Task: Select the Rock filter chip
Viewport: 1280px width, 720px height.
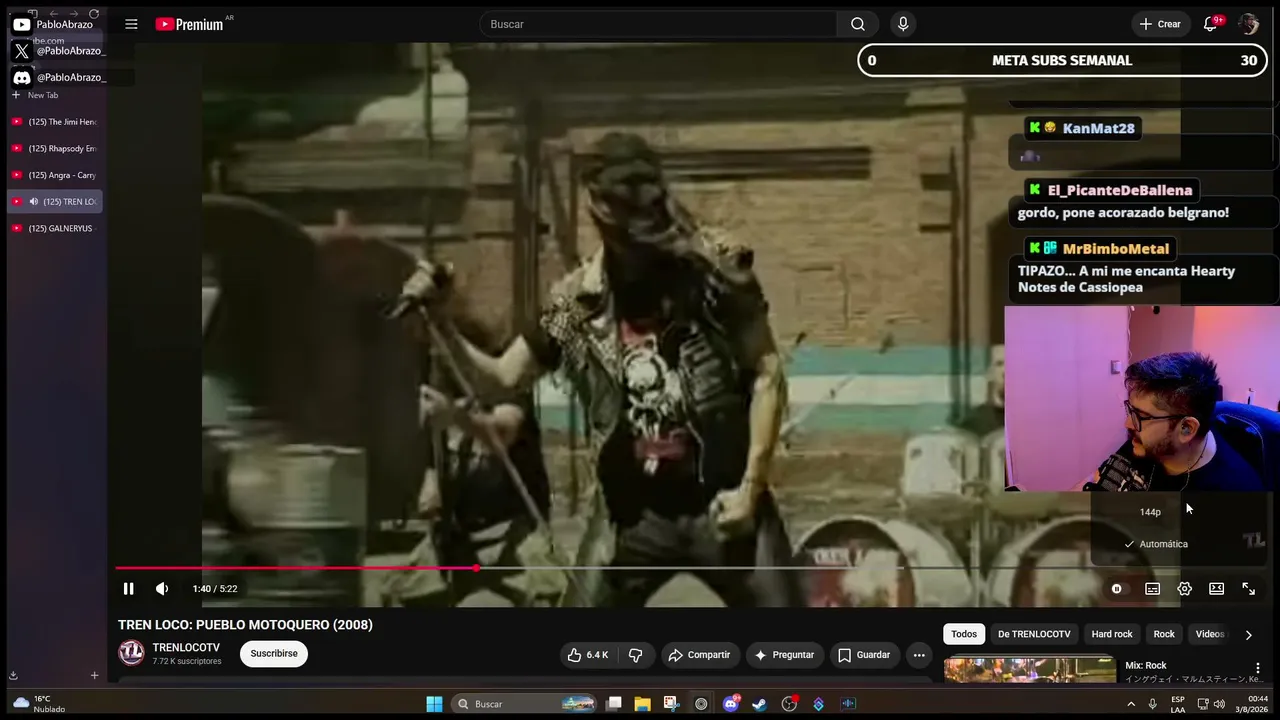Action: pos(1164,634)
